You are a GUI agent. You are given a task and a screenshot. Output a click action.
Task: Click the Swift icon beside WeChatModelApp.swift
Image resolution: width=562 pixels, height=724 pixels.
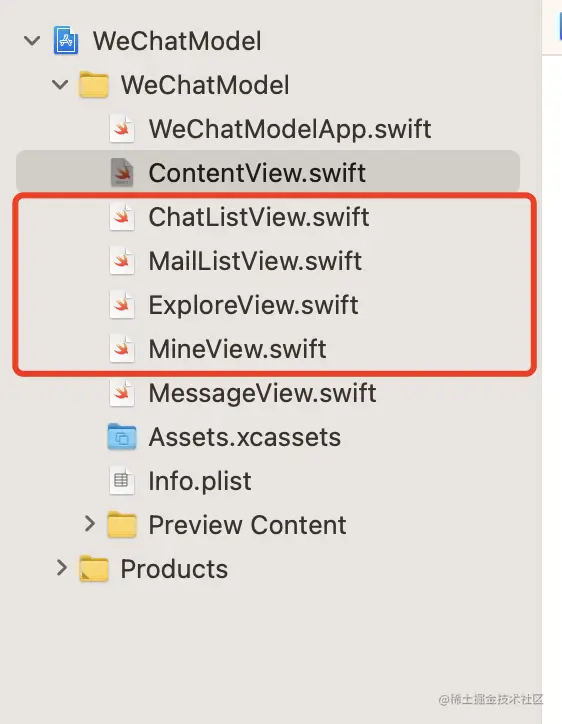point(122,129)
